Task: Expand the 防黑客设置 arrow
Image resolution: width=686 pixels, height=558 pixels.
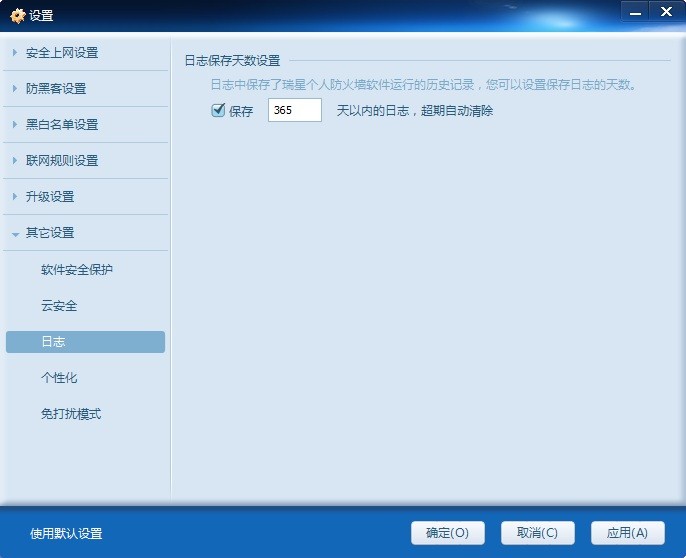Action: point(15,88)
